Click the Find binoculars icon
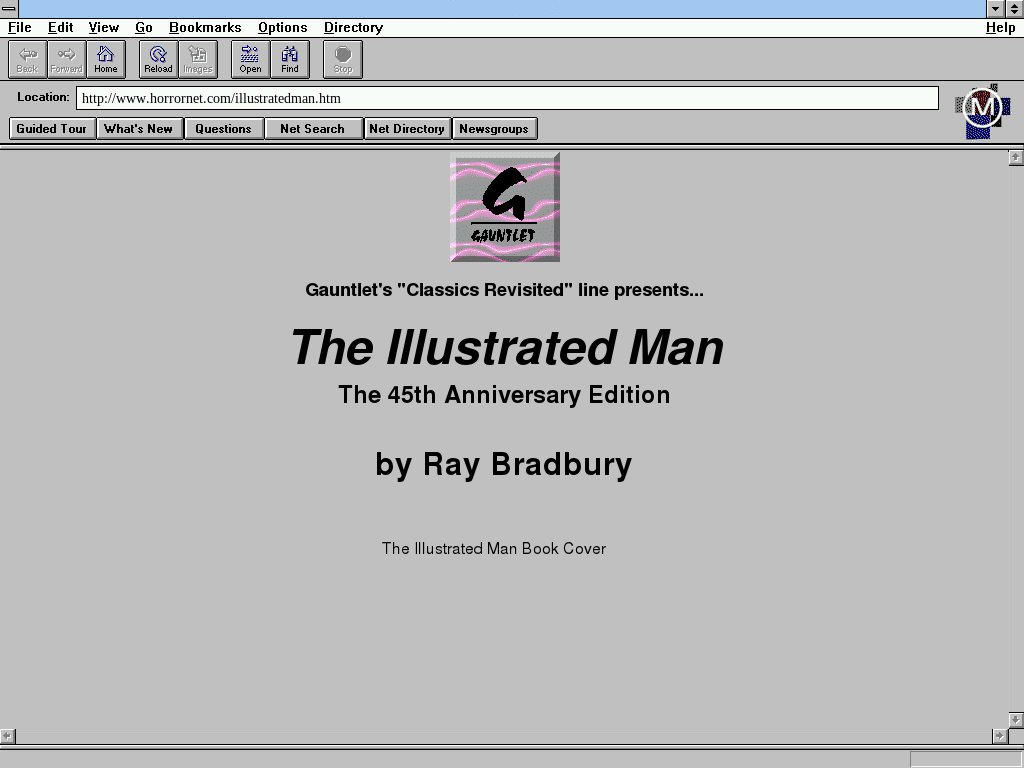 pos(290,59)
